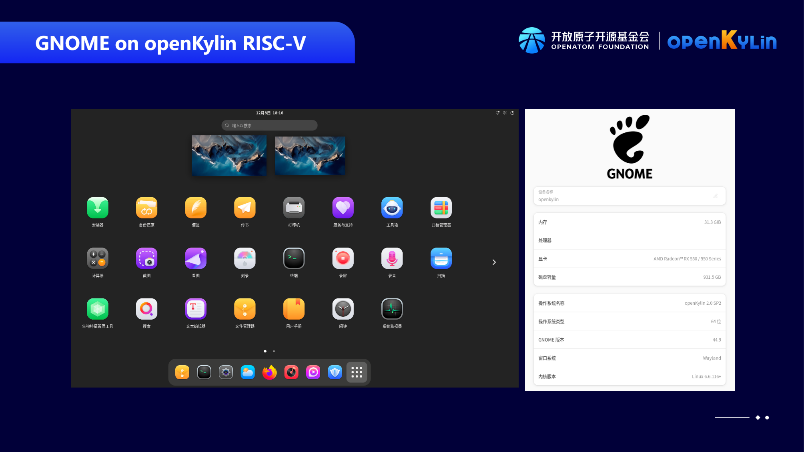Click the Show Applications grid button in the dock

(x=357, y=372)
